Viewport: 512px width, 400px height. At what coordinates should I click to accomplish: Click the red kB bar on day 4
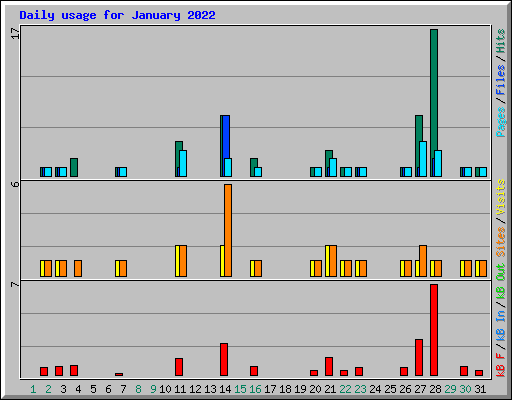coord(74,371)
